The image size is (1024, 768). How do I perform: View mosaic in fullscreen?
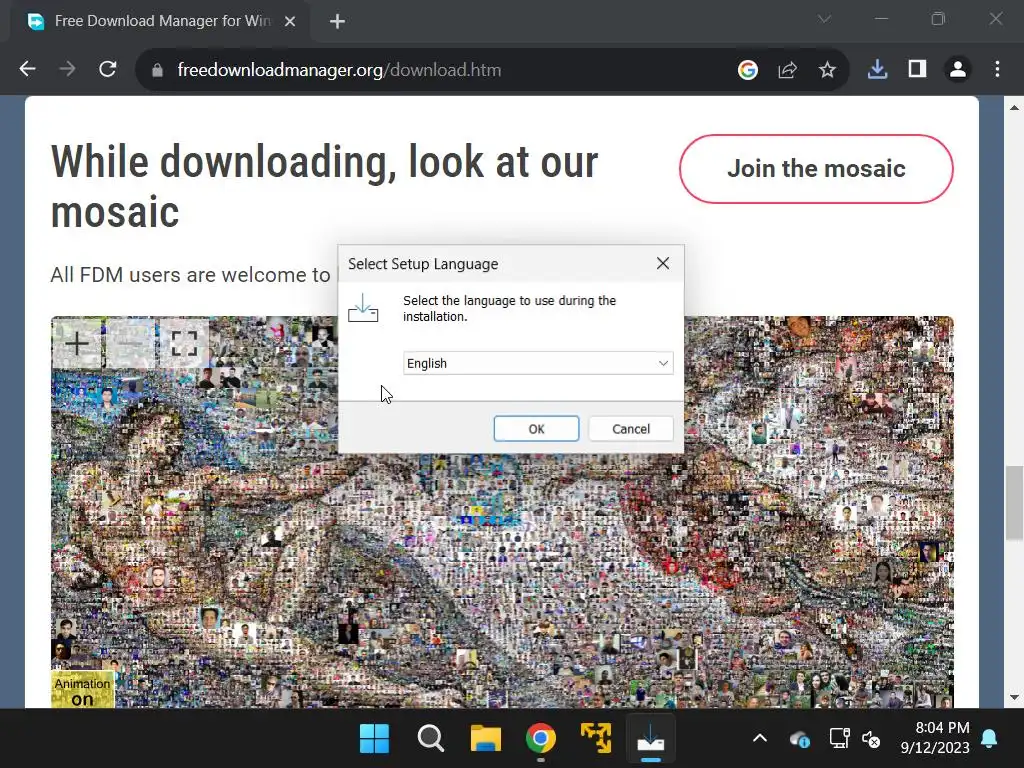click(184, 343)
